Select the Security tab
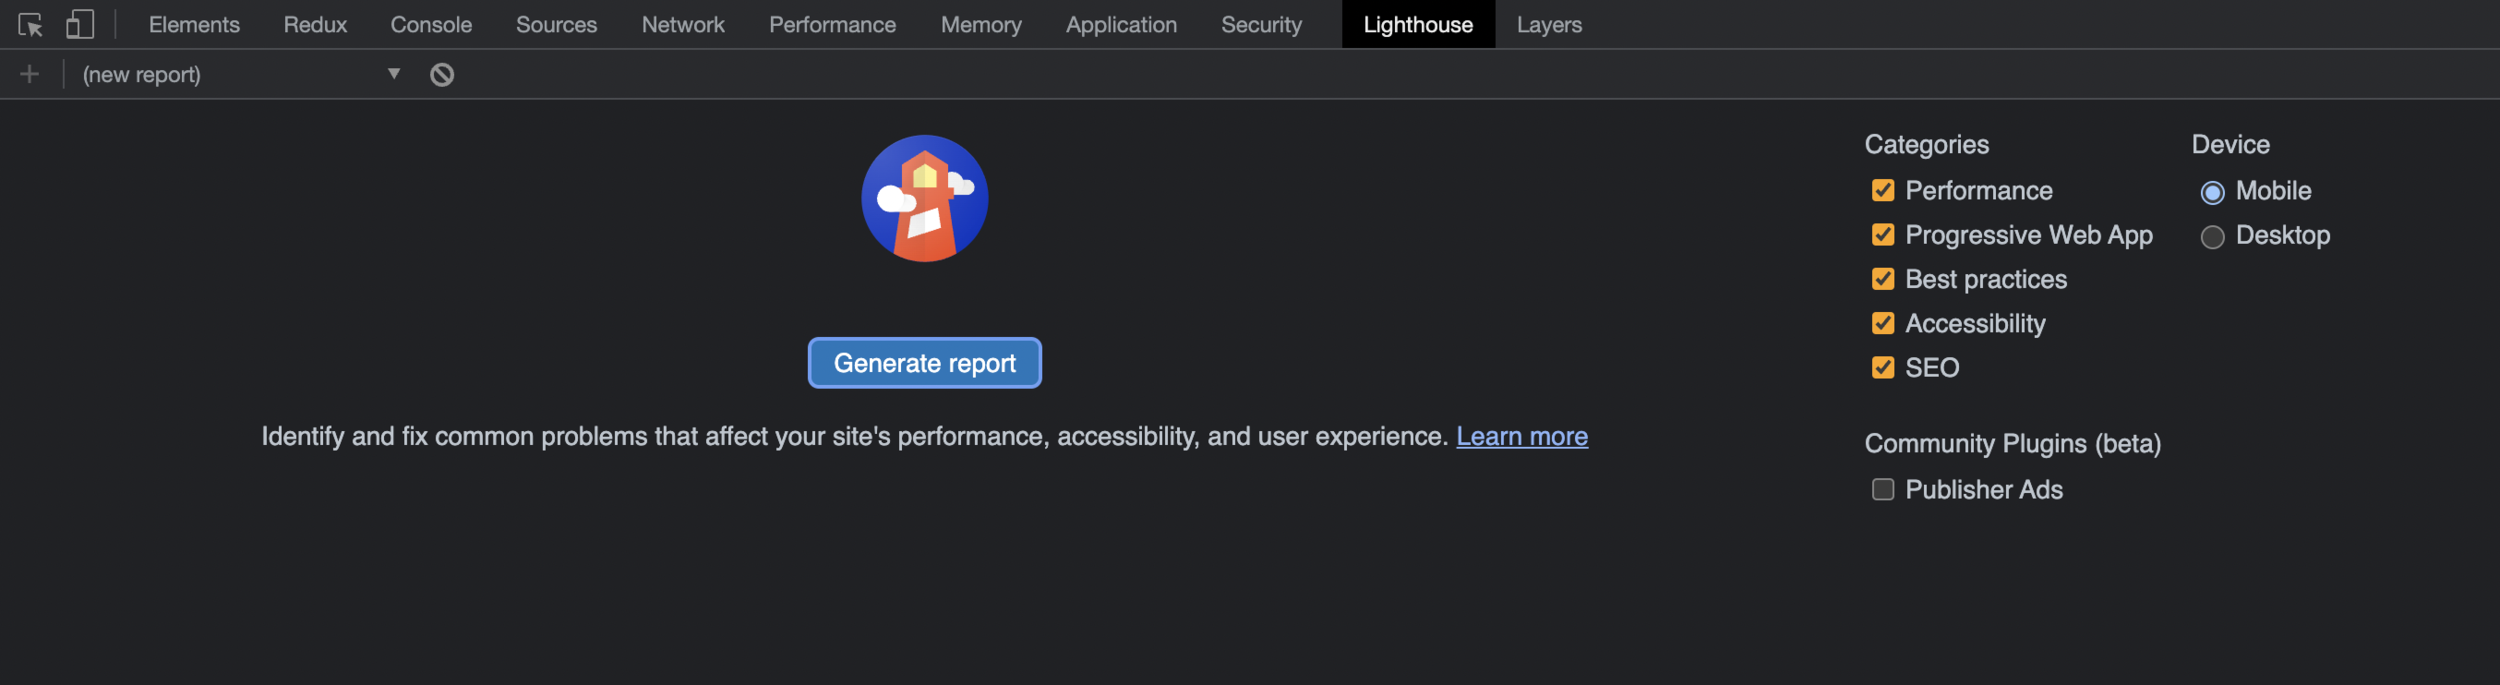 1261,24
